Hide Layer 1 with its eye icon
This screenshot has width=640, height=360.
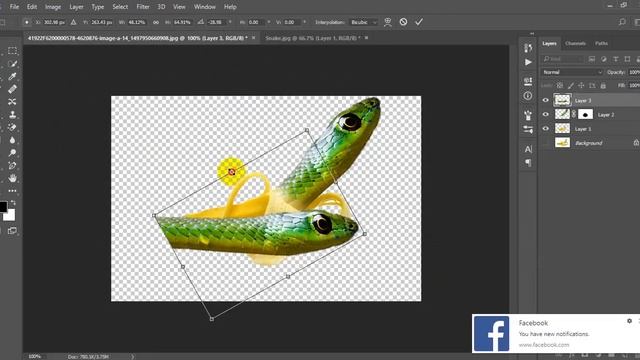[546, 129]
